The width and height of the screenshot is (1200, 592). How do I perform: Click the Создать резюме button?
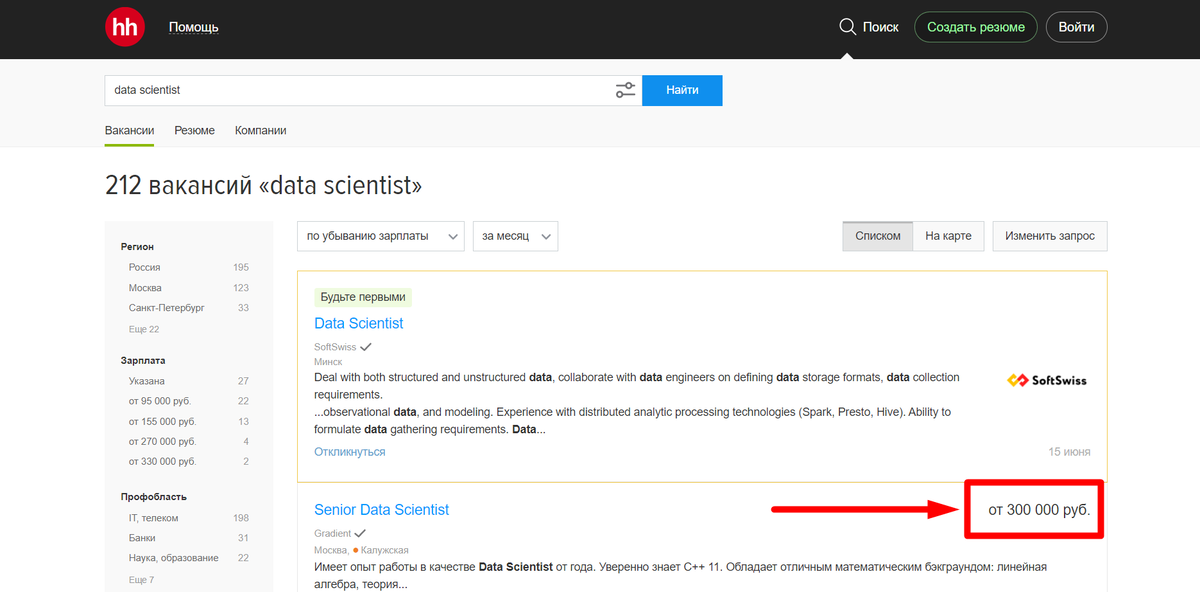(x=976, y=27)
